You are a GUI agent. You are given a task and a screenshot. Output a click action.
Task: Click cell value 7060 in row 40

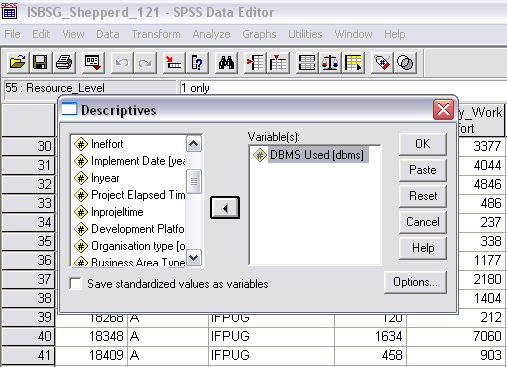[457, 336]
